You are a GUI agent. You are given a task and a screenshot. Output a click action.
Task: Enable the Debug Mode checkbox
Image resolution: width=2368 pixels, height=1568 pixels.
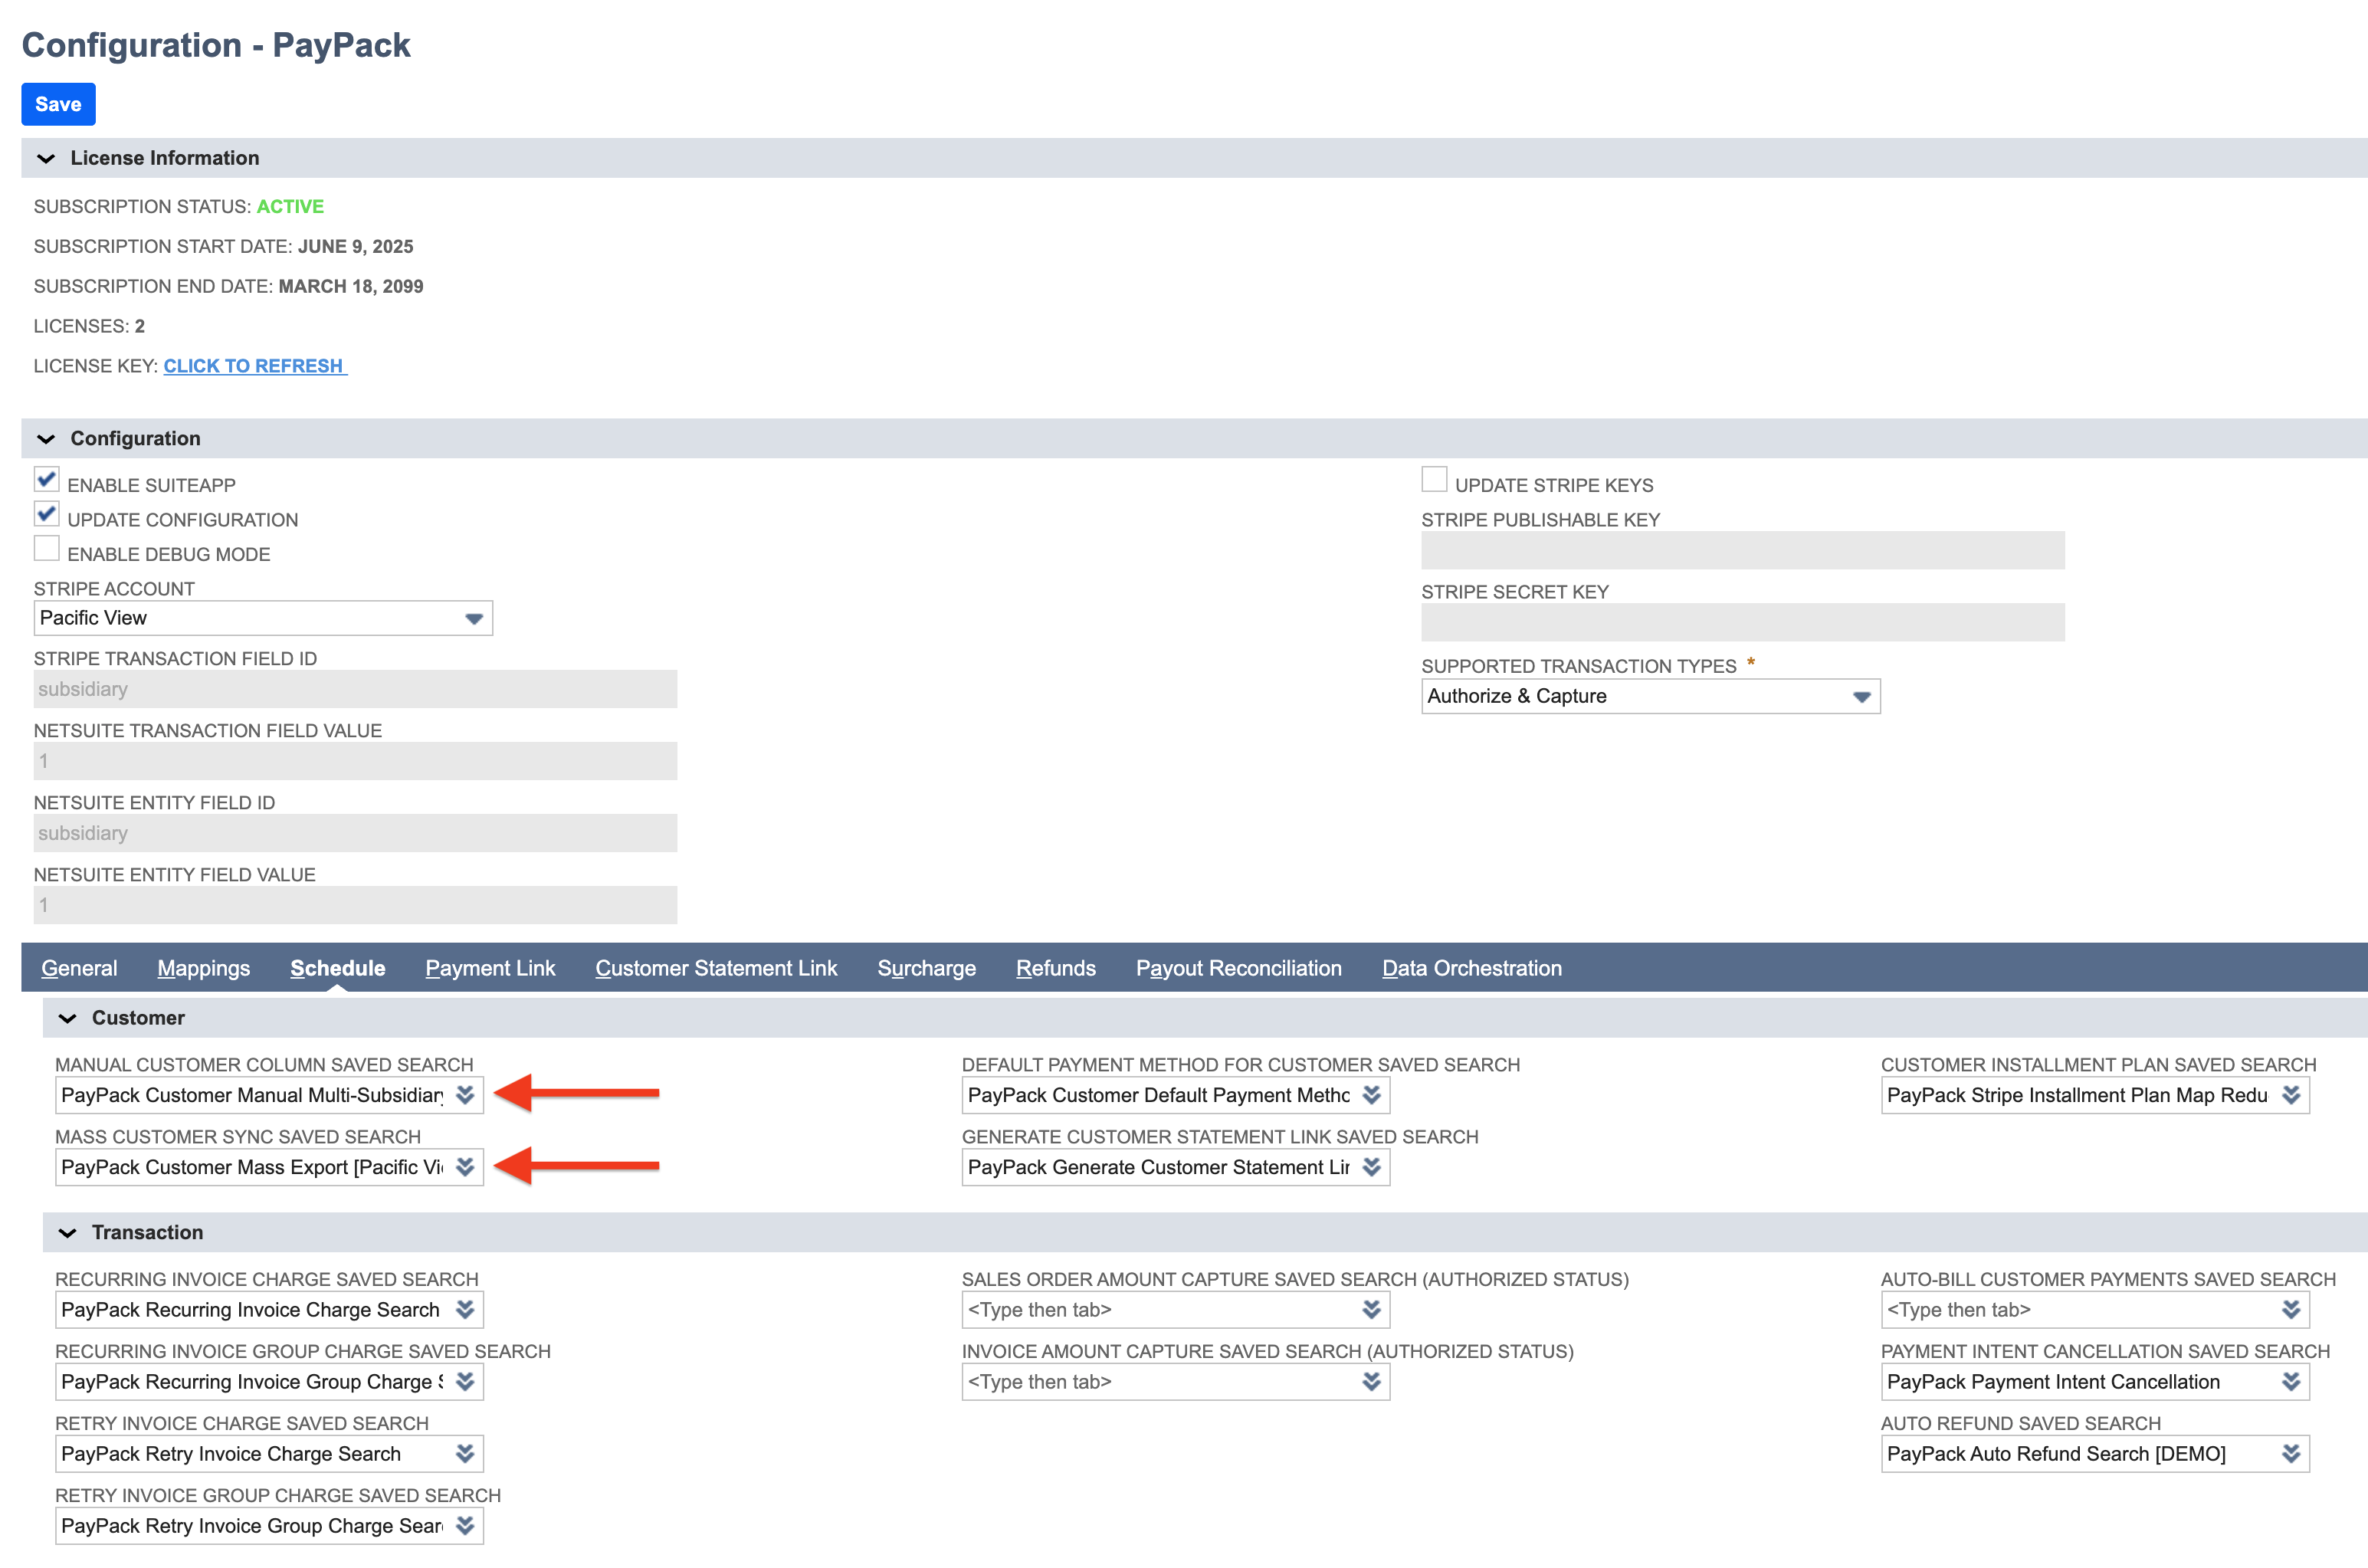click(x=47, y=549)
